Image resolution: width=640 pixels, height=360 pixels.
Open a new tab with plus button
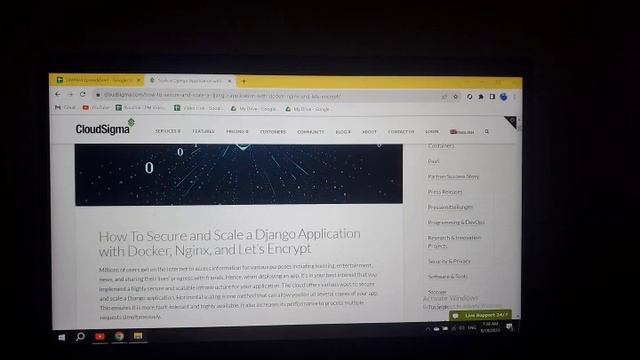[244, 81]
